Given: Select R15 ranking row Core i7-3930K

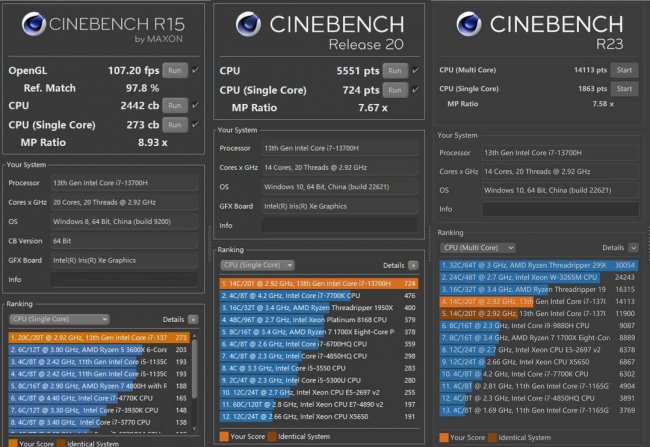Looking at the screenshot, I should 99,410.
